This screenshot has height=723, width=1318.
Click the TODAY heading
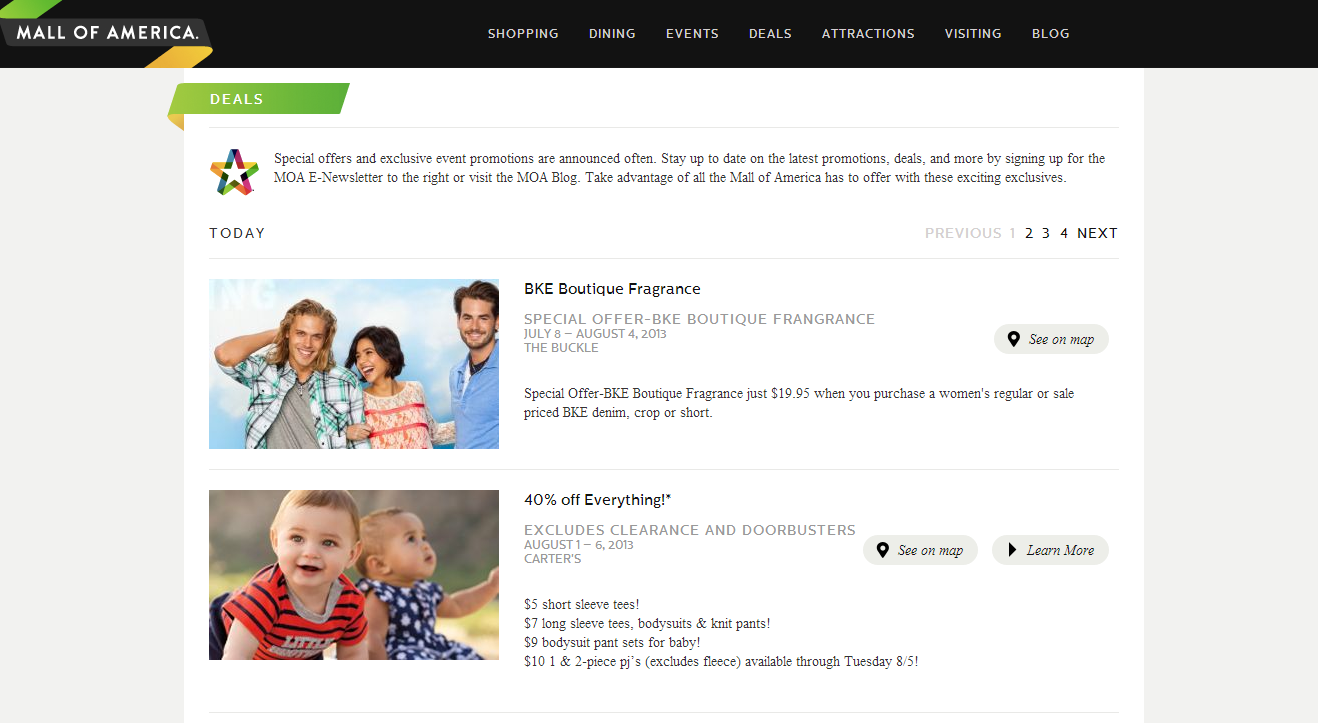237,233
